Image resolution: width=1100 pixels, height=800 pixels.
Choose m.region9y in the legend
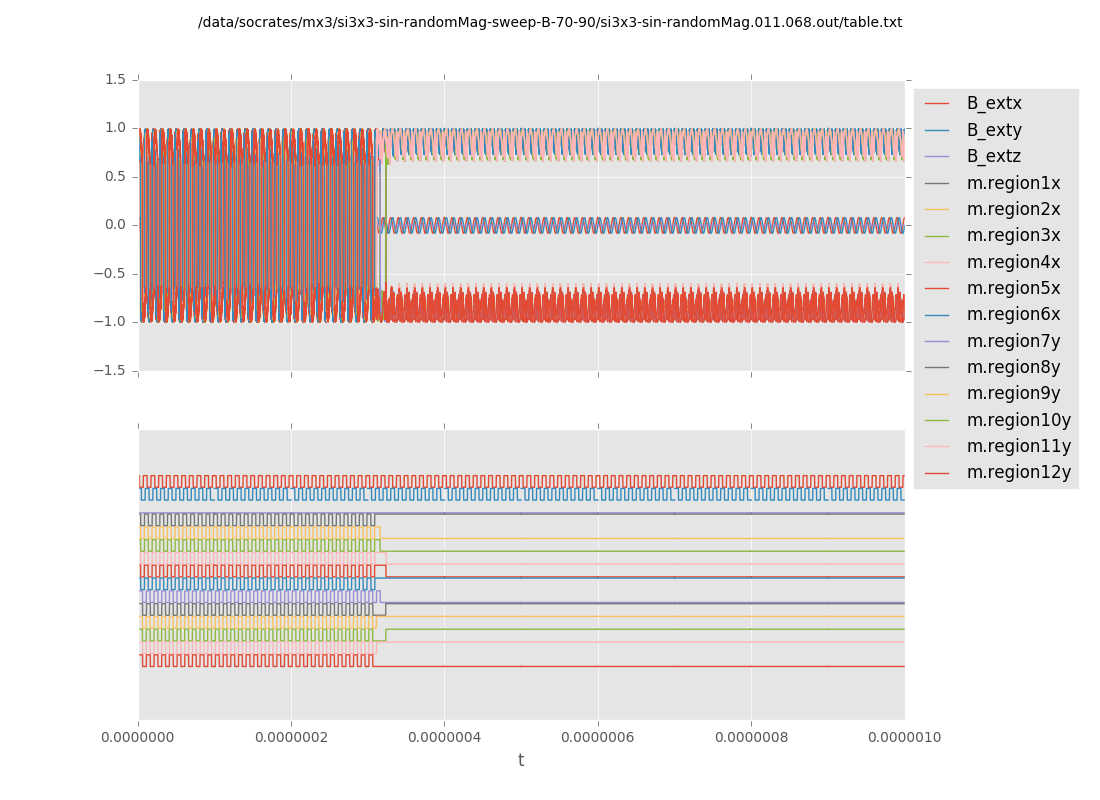tap(1013, 393)
